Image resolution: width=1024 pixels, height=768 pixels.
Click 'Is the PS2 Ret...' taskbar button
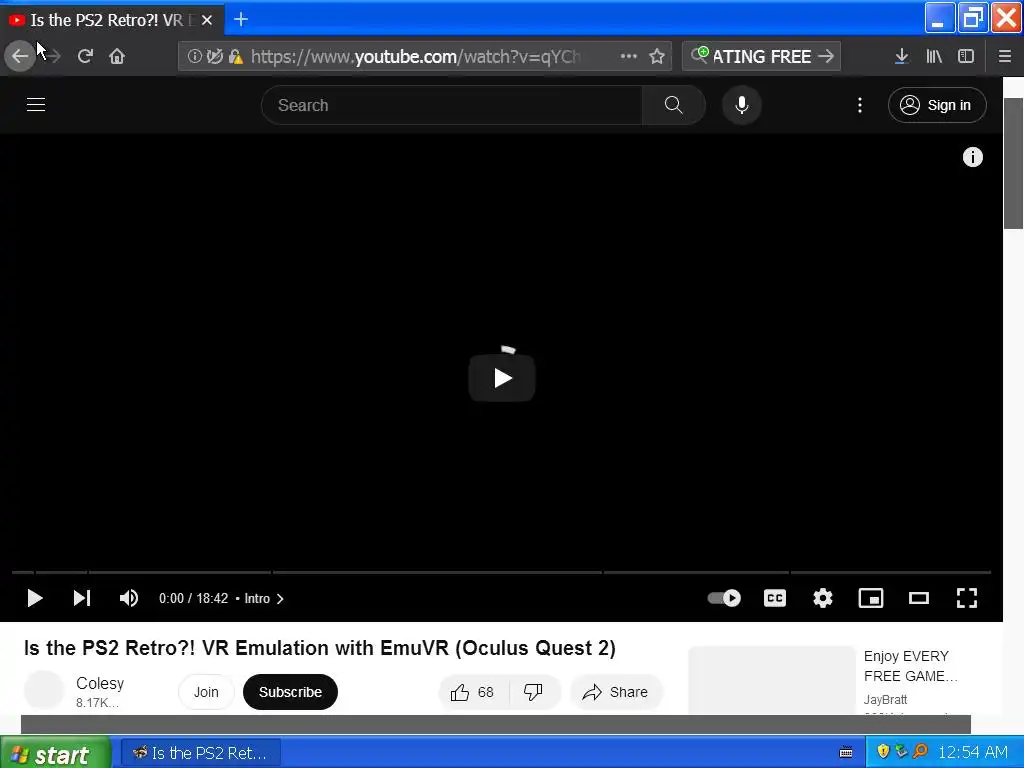[200, 754]
